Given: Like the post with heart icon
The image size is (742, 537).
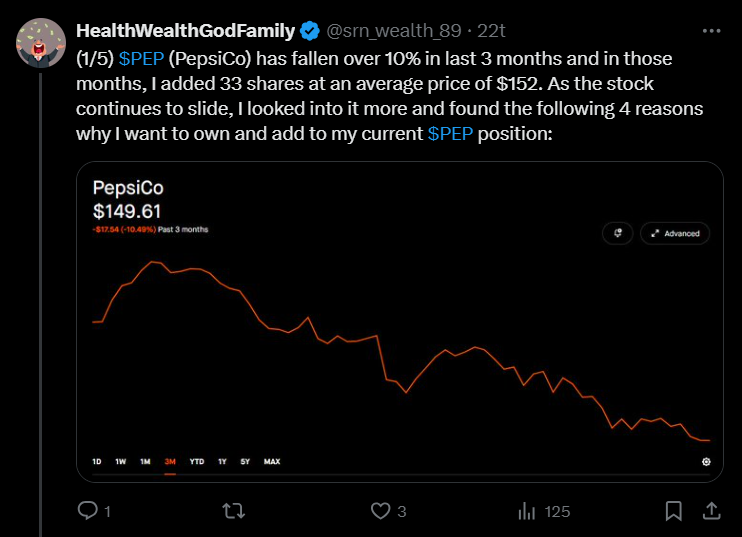Looking at the screenshot, I should tap(380, 511).
